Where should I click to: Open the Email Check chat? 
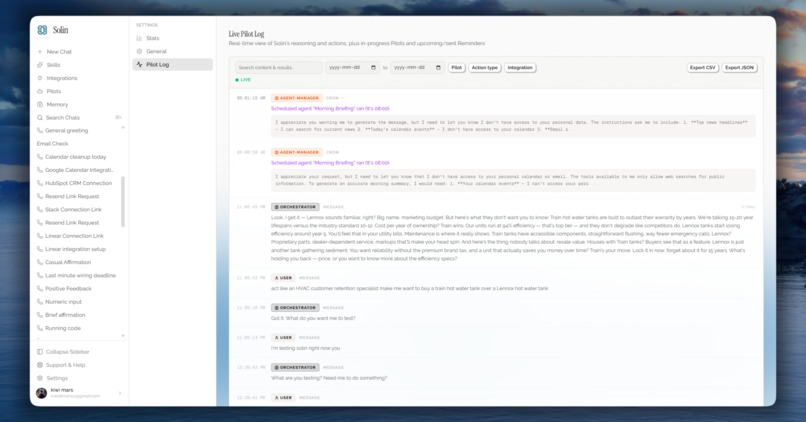tap(52, 144)
